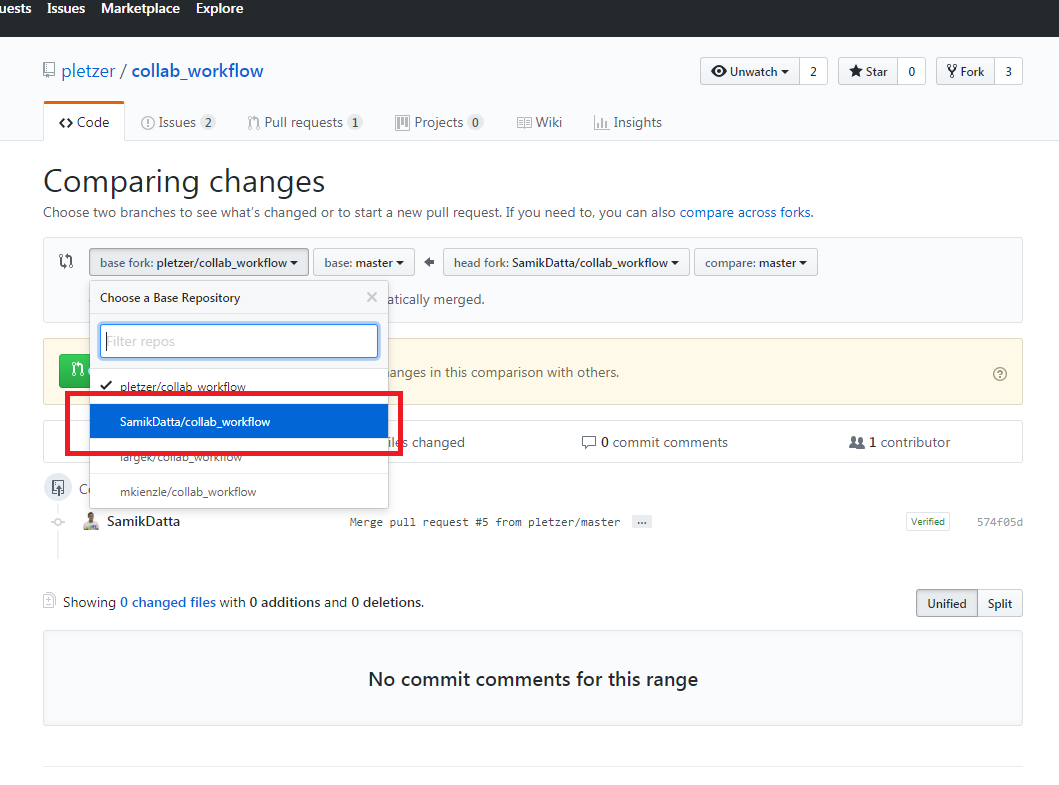
Task: Switch to the Issues tab
Action: (x=178, y=122)
